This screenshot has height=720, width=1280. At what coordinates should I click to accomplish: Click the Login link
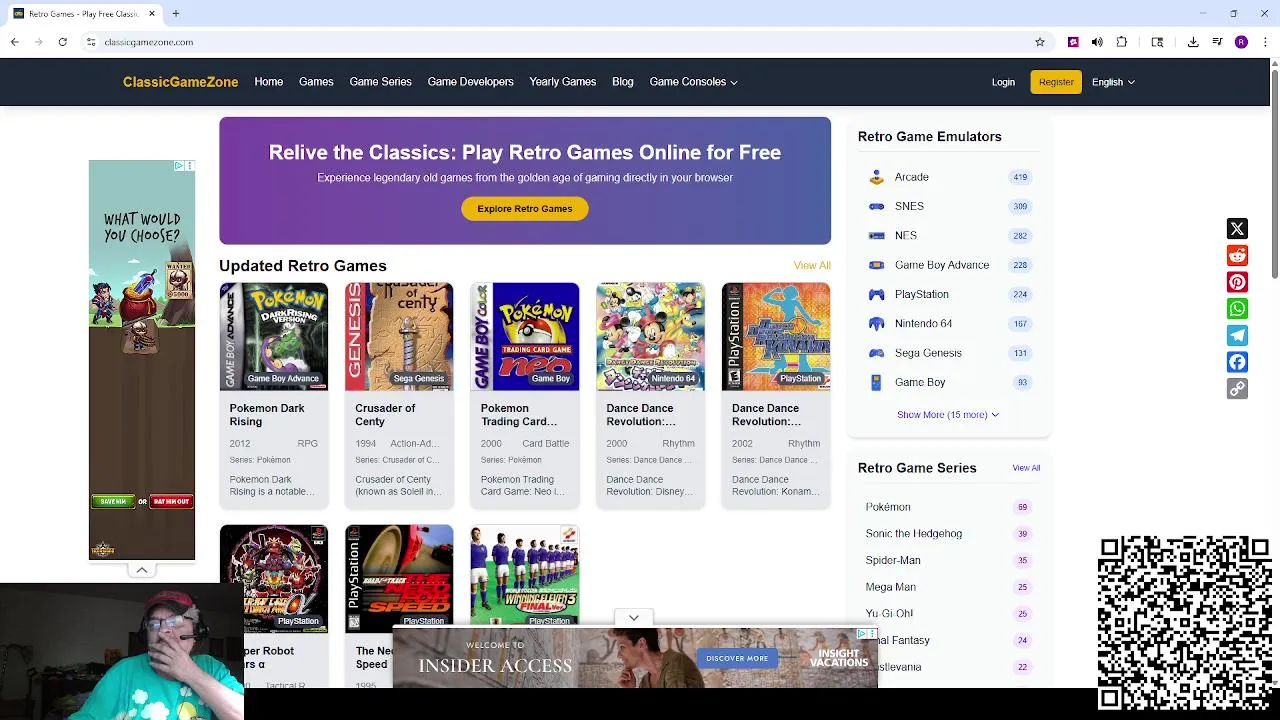pyautogui.click(x=1003, y=82)
